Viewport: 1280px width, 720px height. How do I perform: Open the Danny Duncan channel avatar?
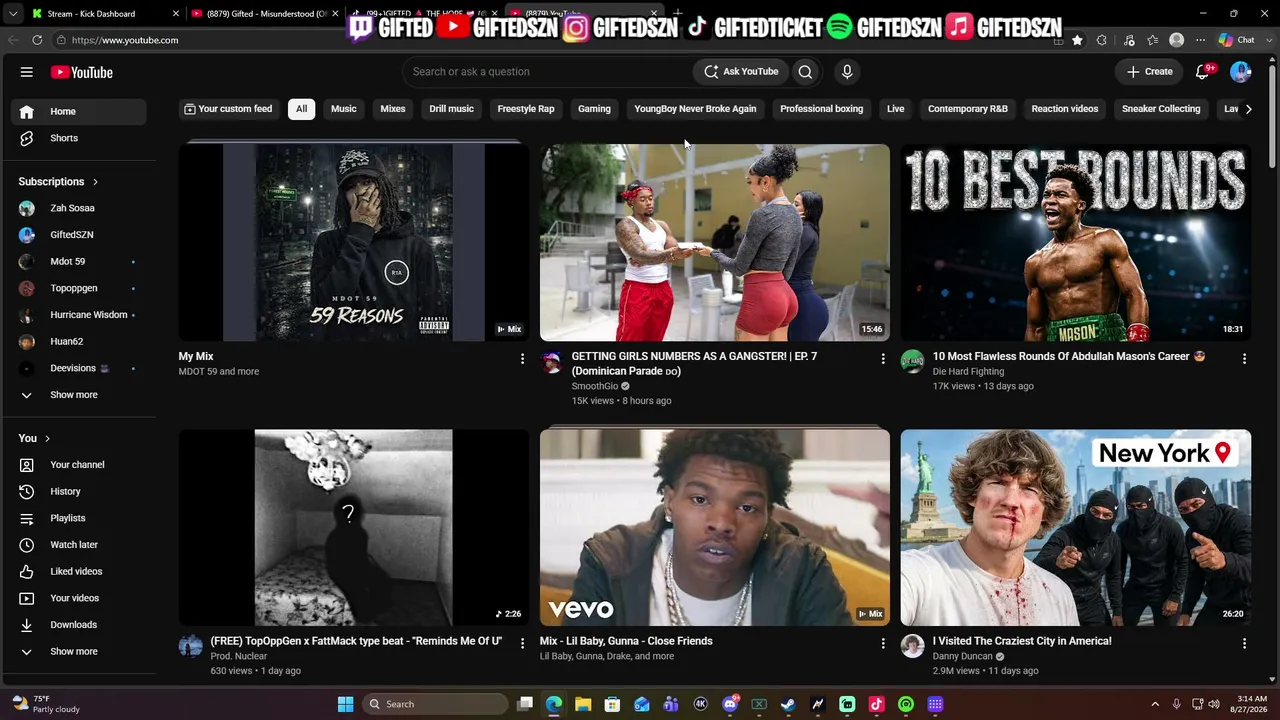point(912,646)
